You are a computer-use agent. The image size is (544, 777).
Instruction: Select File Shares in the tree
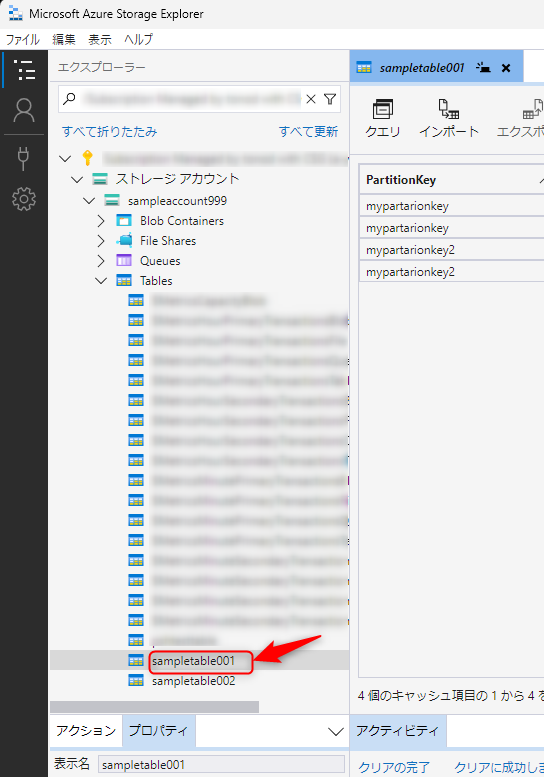coord(167,241)
